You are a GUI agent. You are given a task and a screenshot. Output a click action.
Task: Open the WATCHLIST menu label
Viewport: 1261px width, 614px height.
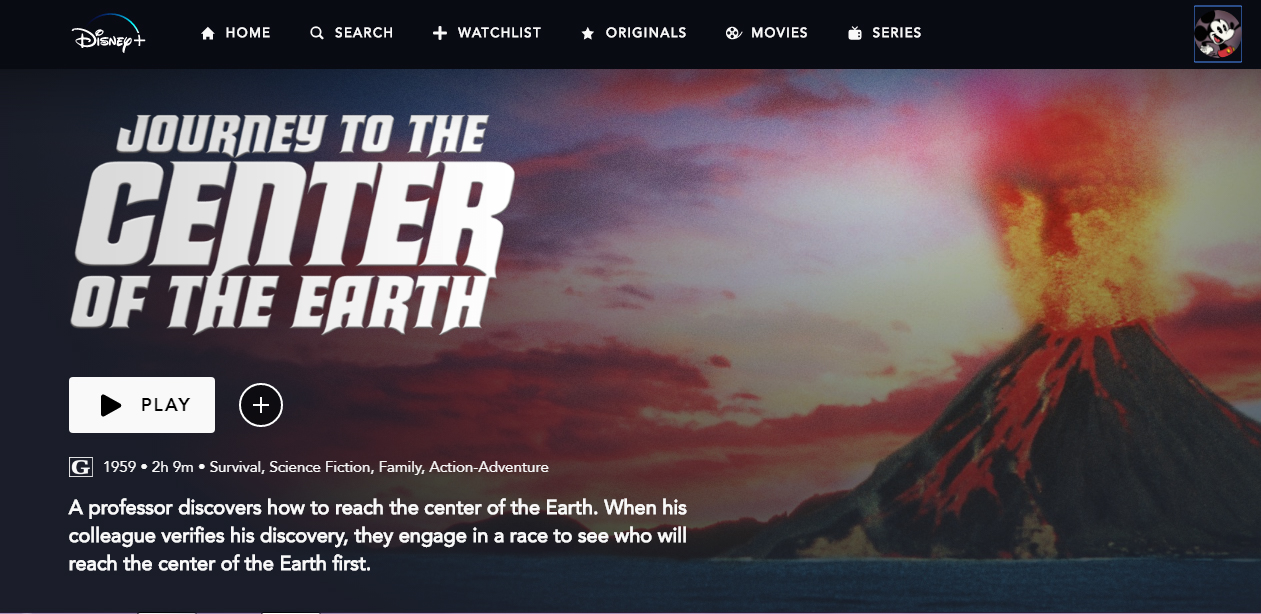coord(499,33)
